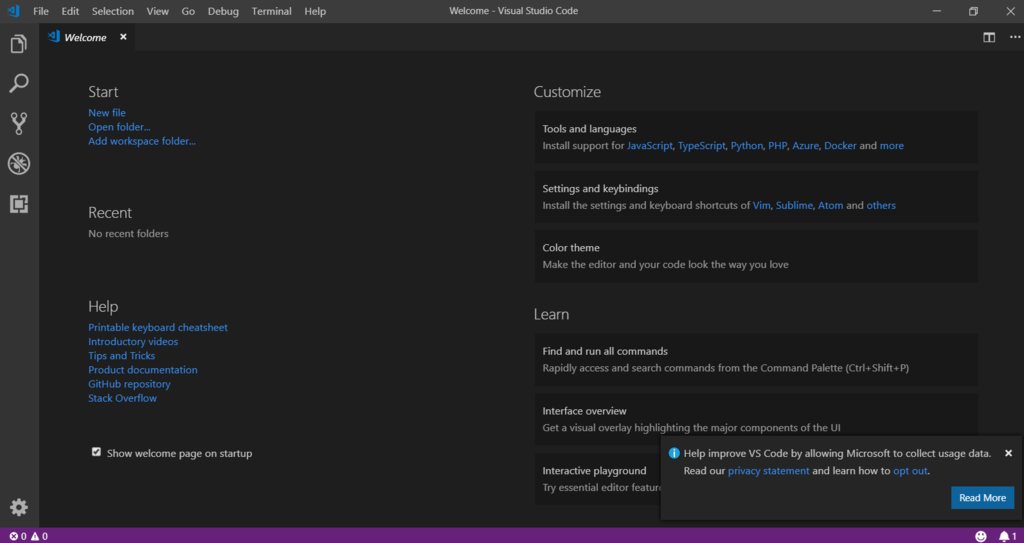1024x543 pixels.
Task: Open the File menu
Action: pyautogui.click(x=40, y=11)
